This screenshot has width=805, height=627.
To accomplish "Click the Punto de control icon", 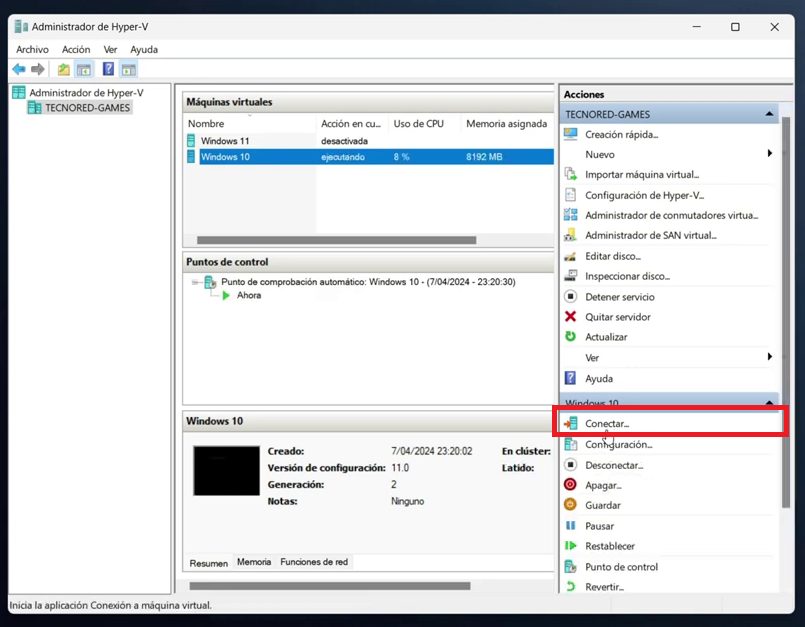I will [570, 566].
